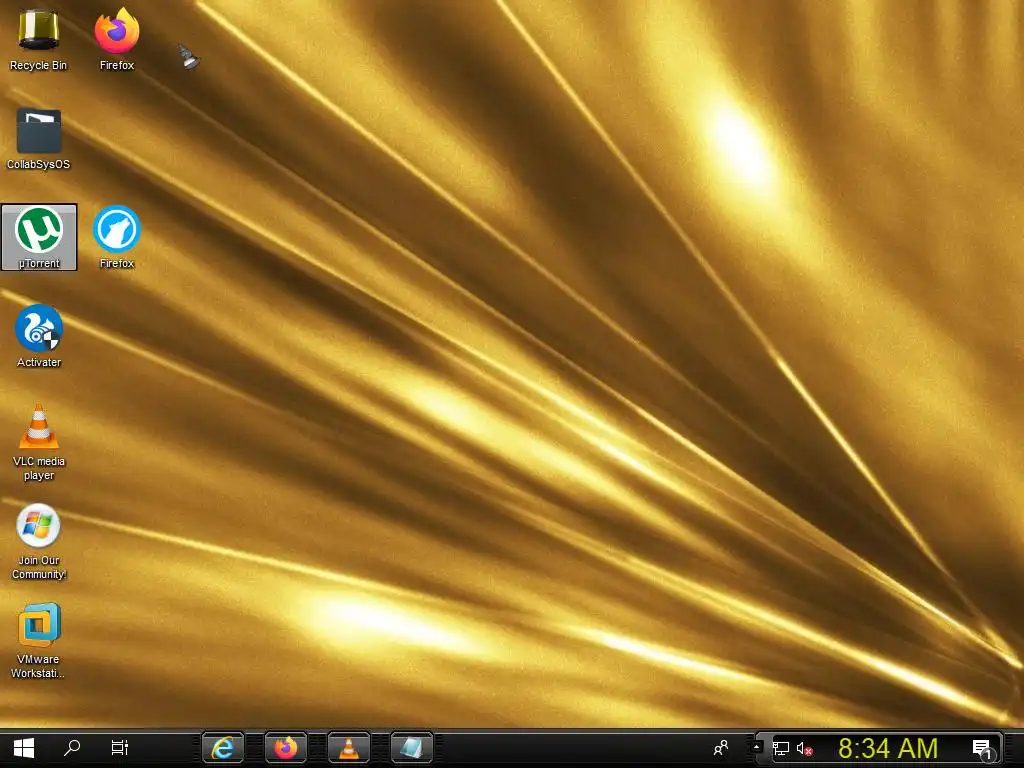This screenshot has height=768, width=1024.
Task: Click the muted volume tray icon
Action: click(x=805, y=748)
